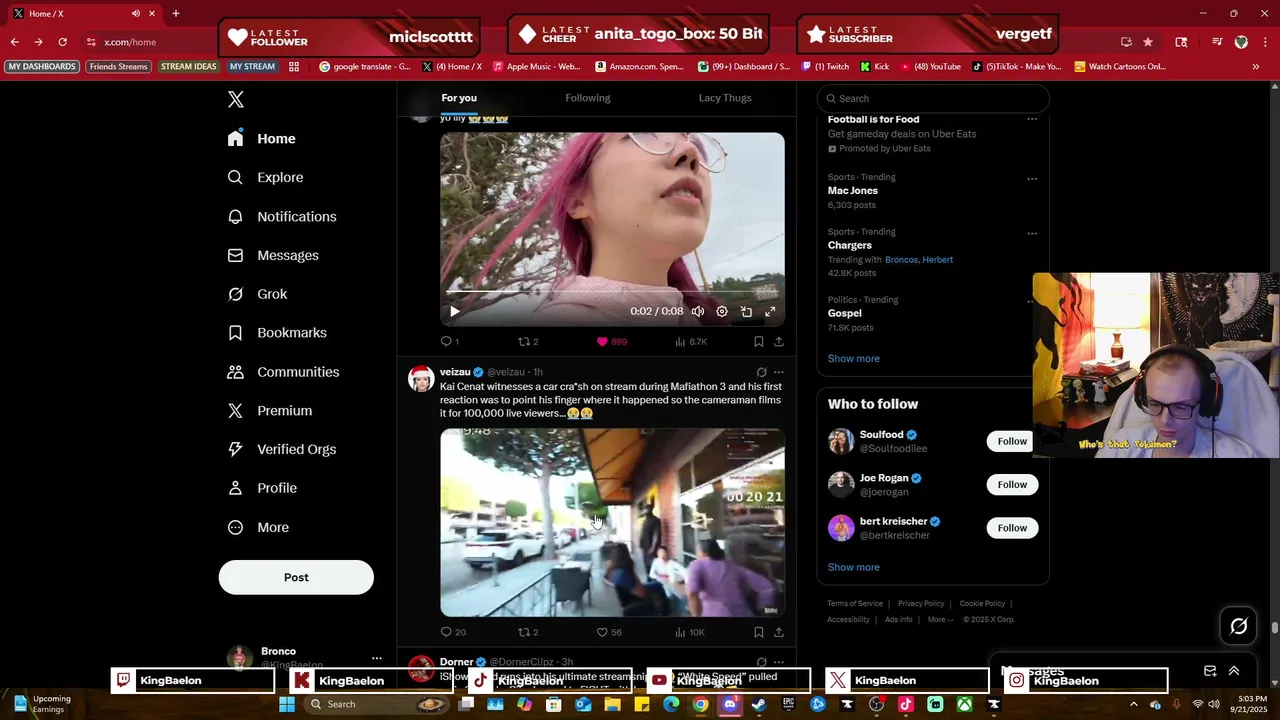Open Grok in X sidebar
Image resolution: width=1280 pixels, height=720 pixels.
pyautogui.click(x=257, y=294)
